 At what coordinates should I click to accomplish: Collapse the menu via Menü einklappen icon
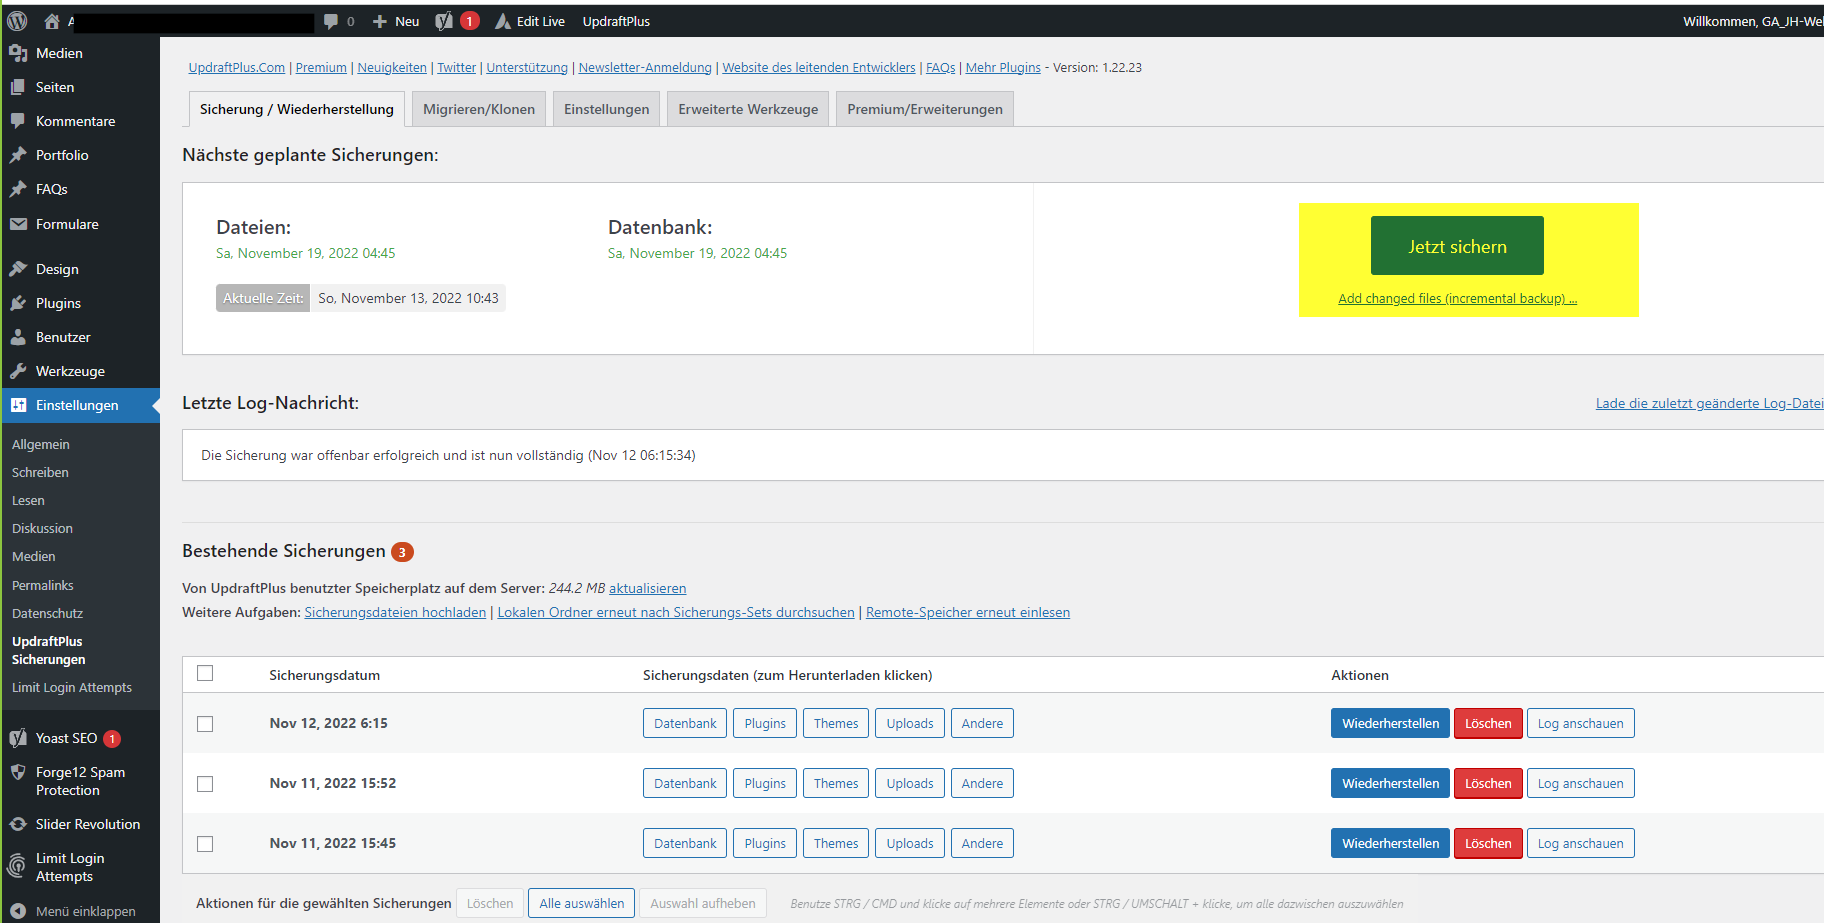point(18,911)
